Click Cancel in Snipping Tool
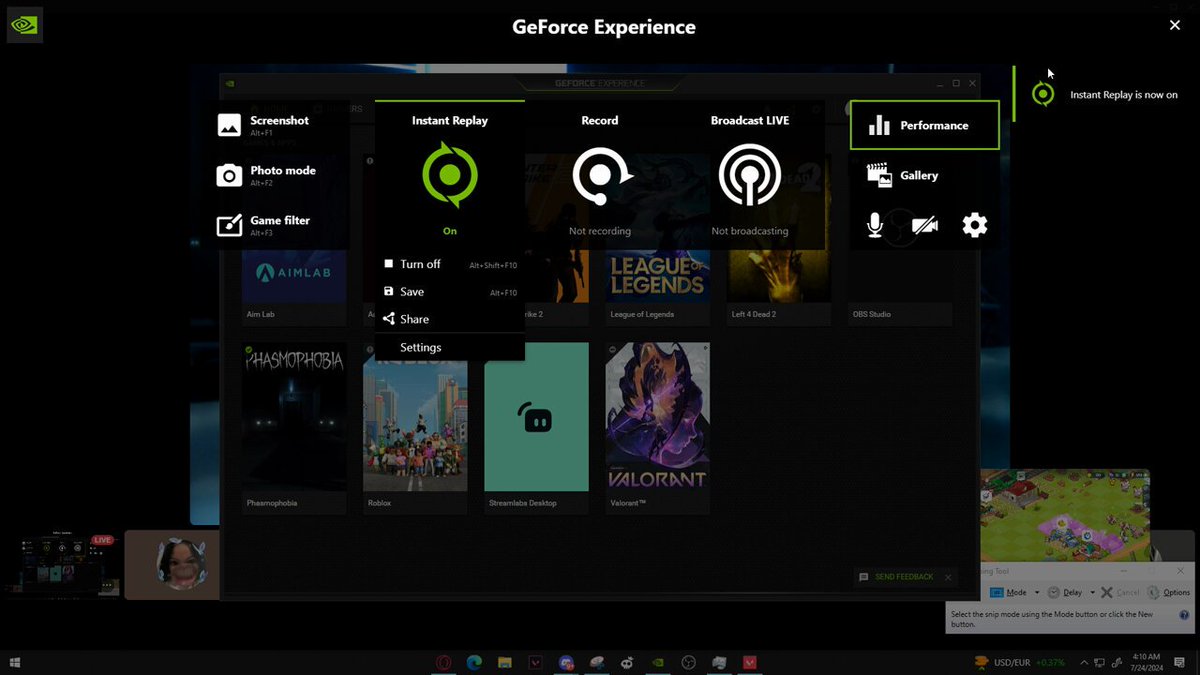The image size is (1200, 675). click(1120, 592)
